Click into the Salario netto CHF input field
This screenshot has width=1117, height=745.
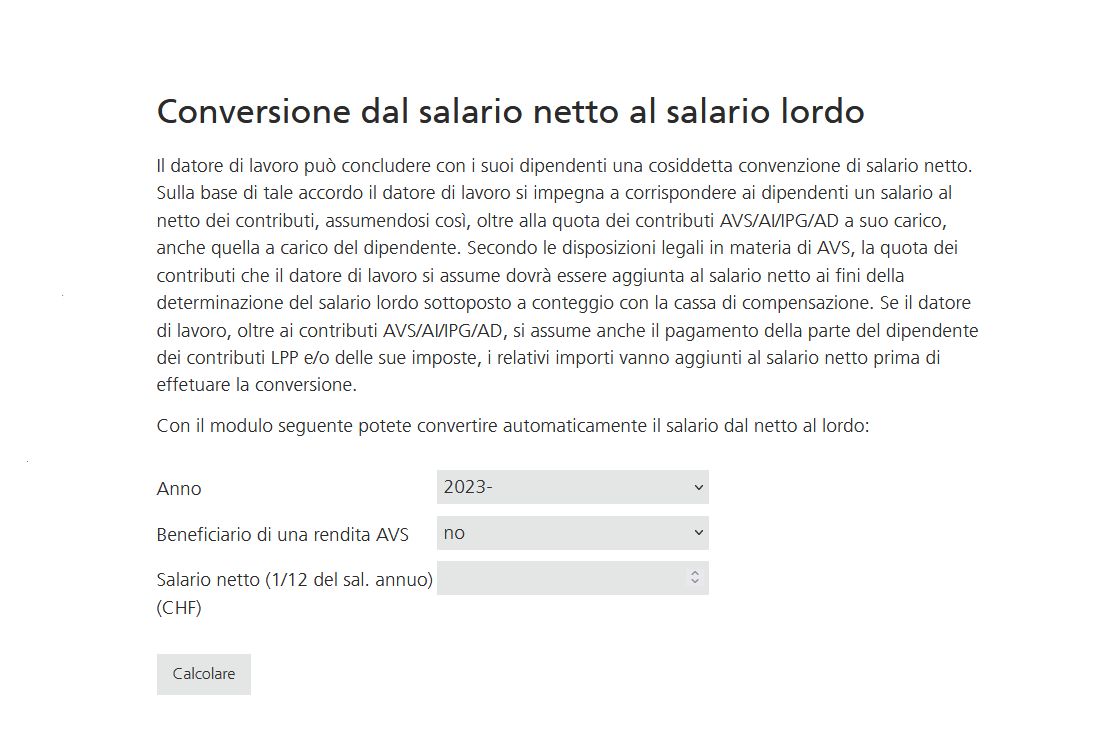(x=560, y=577)
